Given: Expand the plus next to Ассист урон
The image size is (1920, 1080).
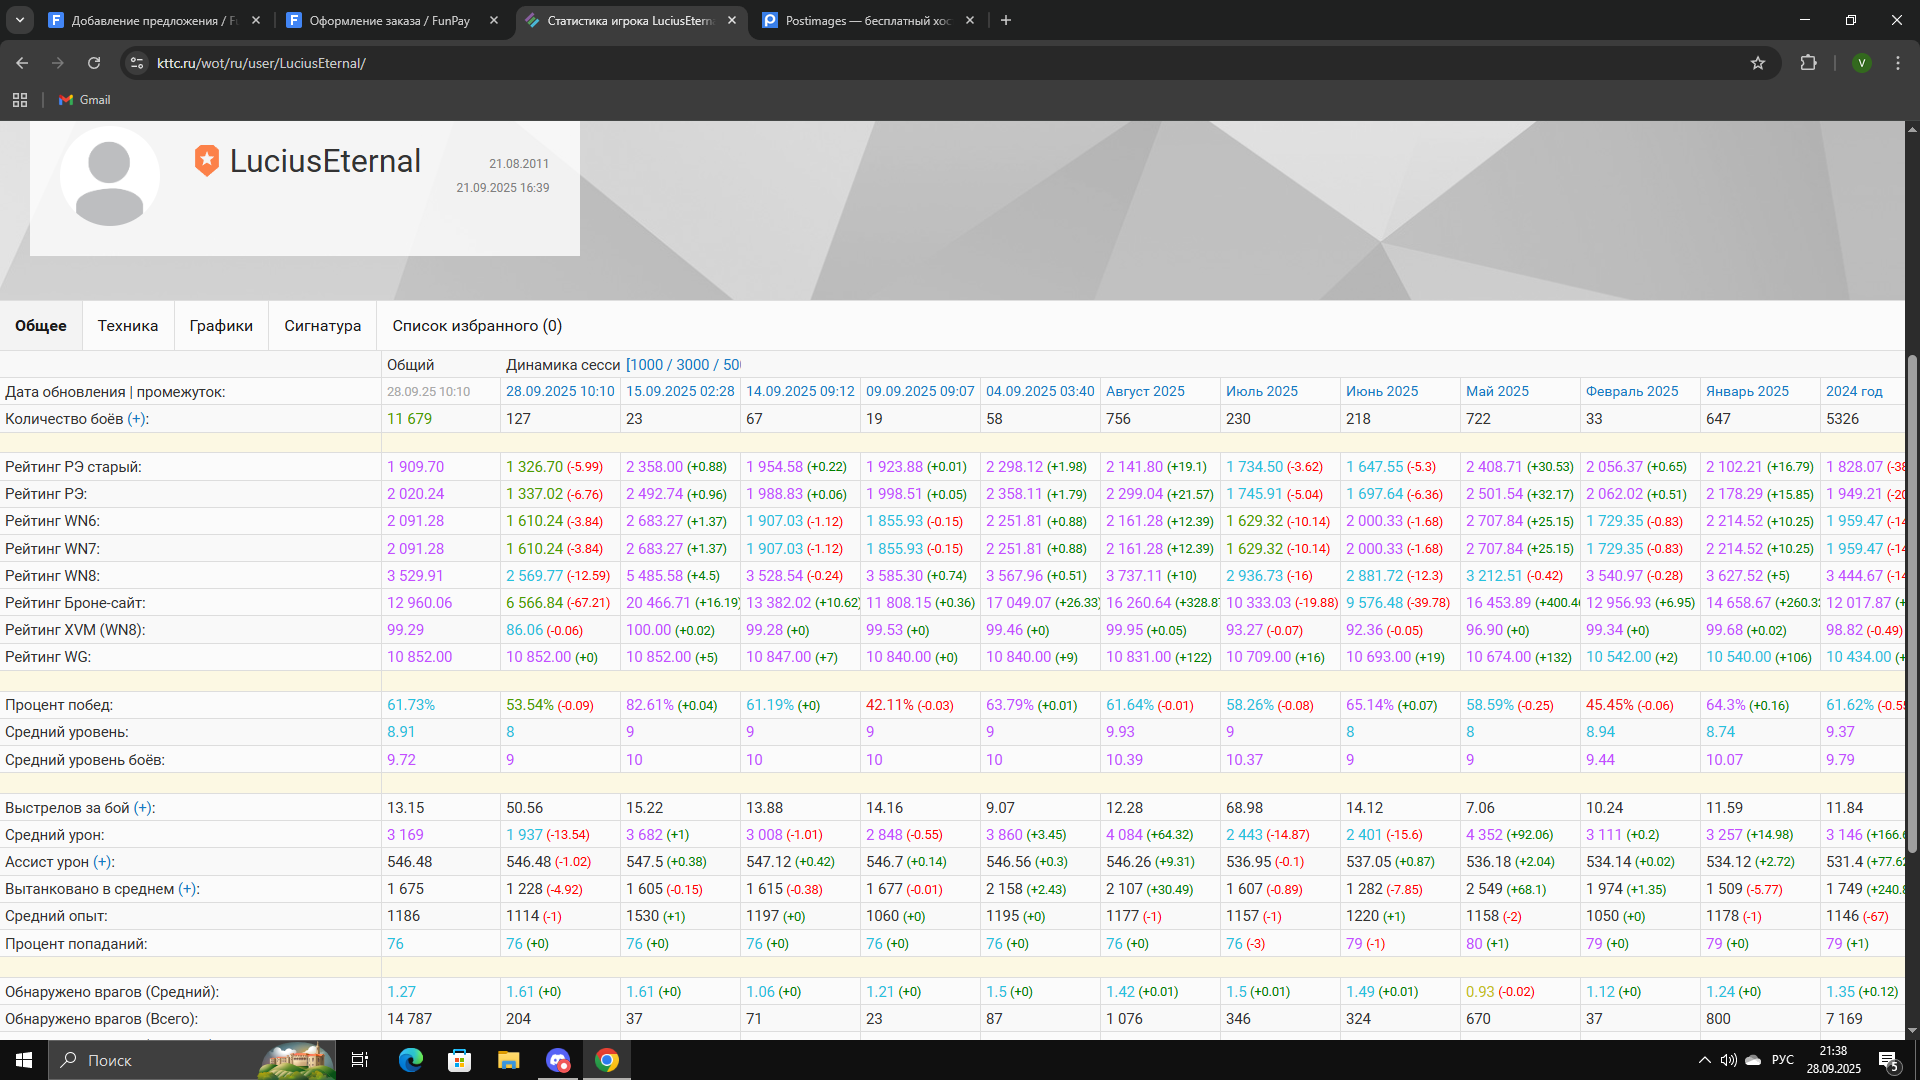Looking at the screenshot, I should [103, 862].
